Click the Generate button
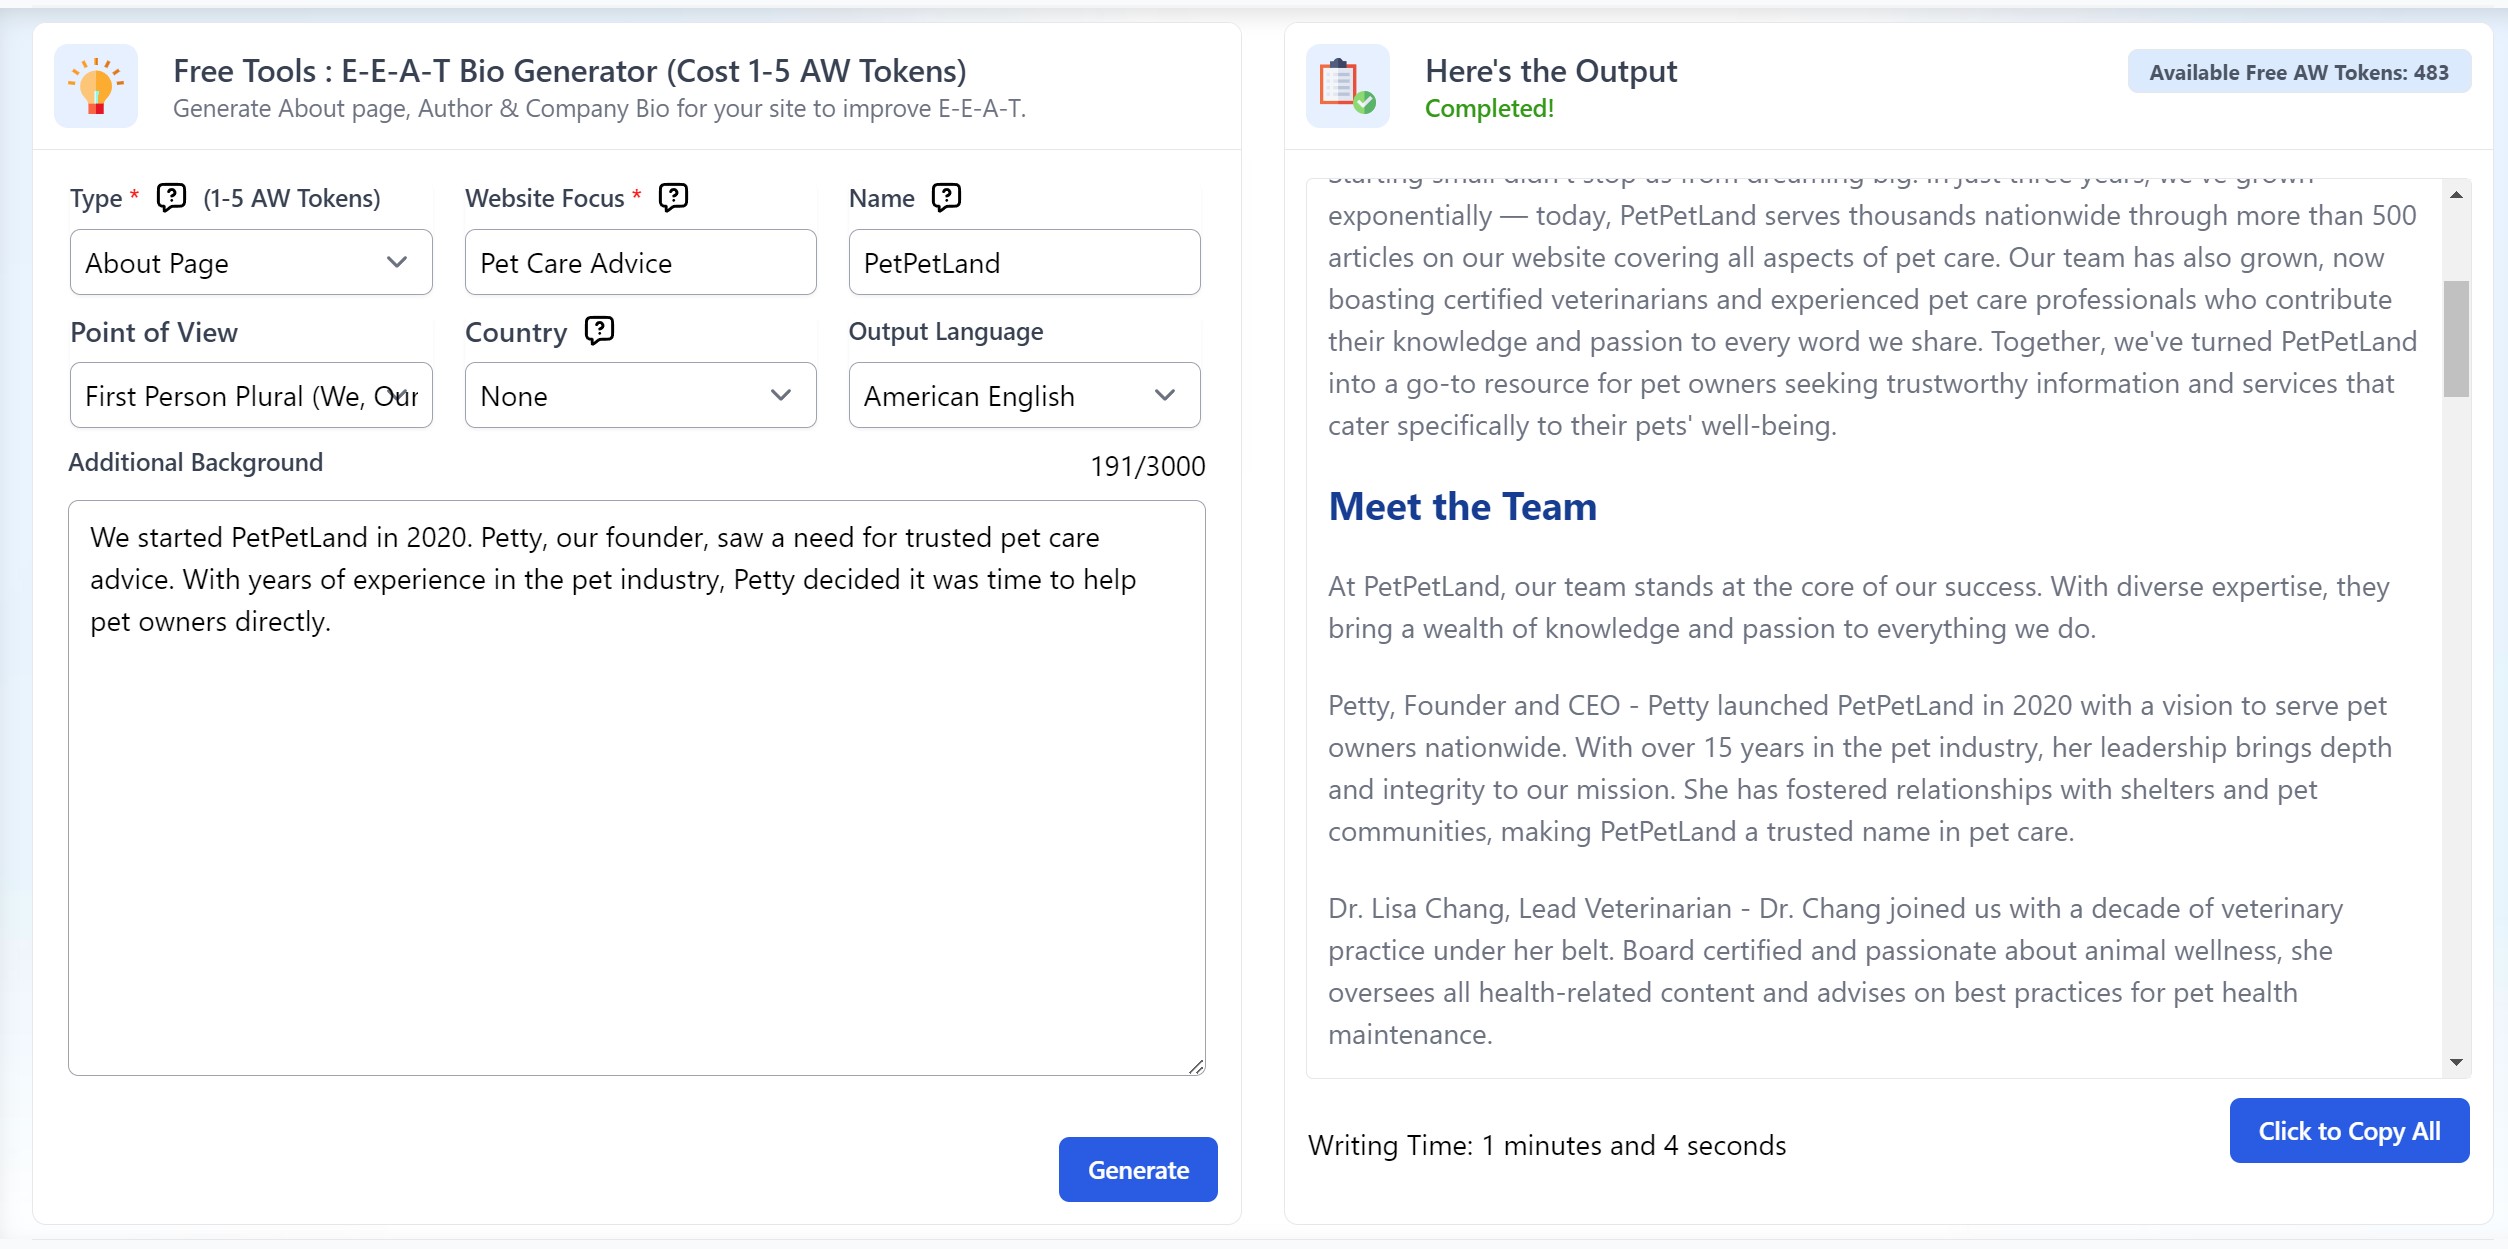Viewport: 2508px width, 1249px height. pyautogui.click(x=1138, y=1169)
